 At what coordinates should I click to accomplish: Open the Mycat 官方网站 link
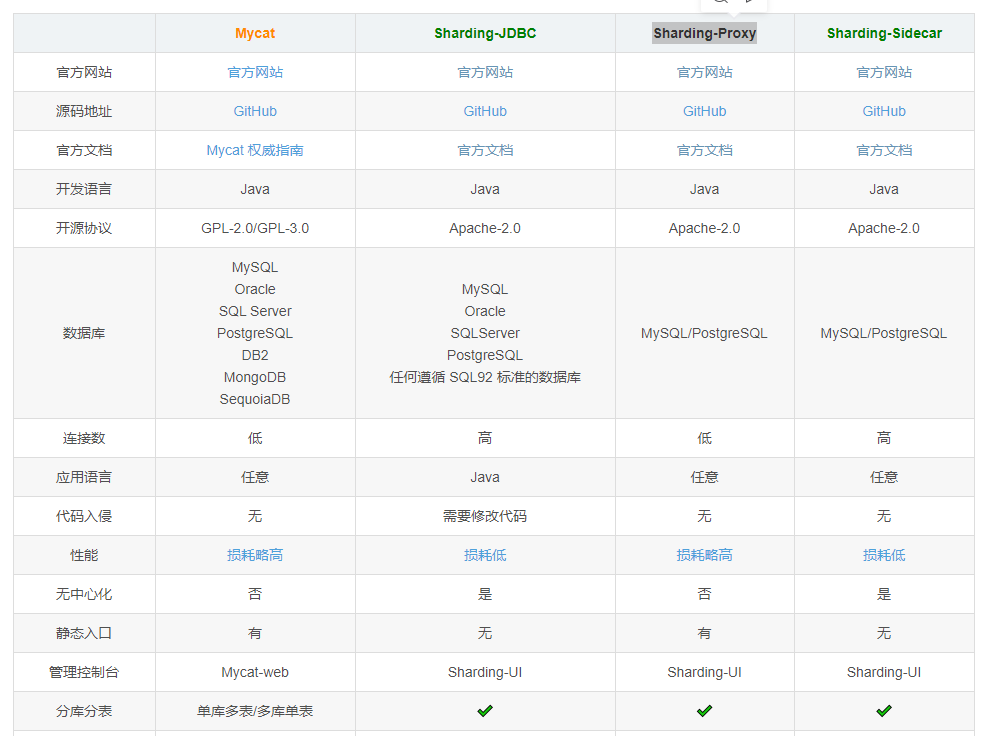(255, 72)
